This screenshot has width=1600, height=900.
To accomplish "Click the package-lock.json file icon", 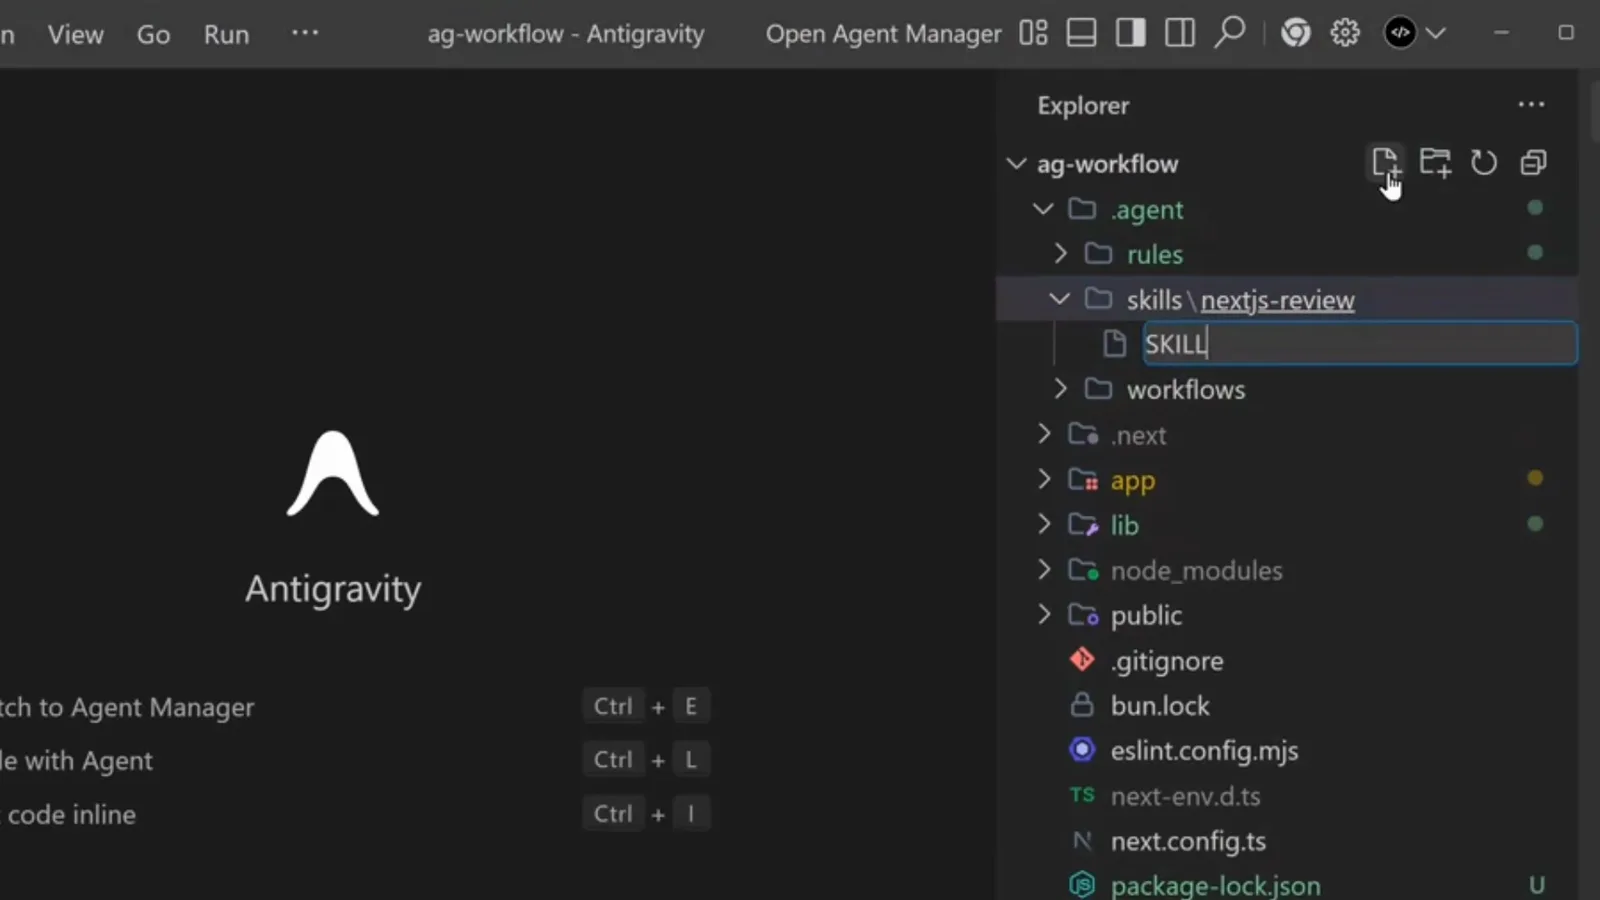I will pyautogui.click(x=1082, y=885).
